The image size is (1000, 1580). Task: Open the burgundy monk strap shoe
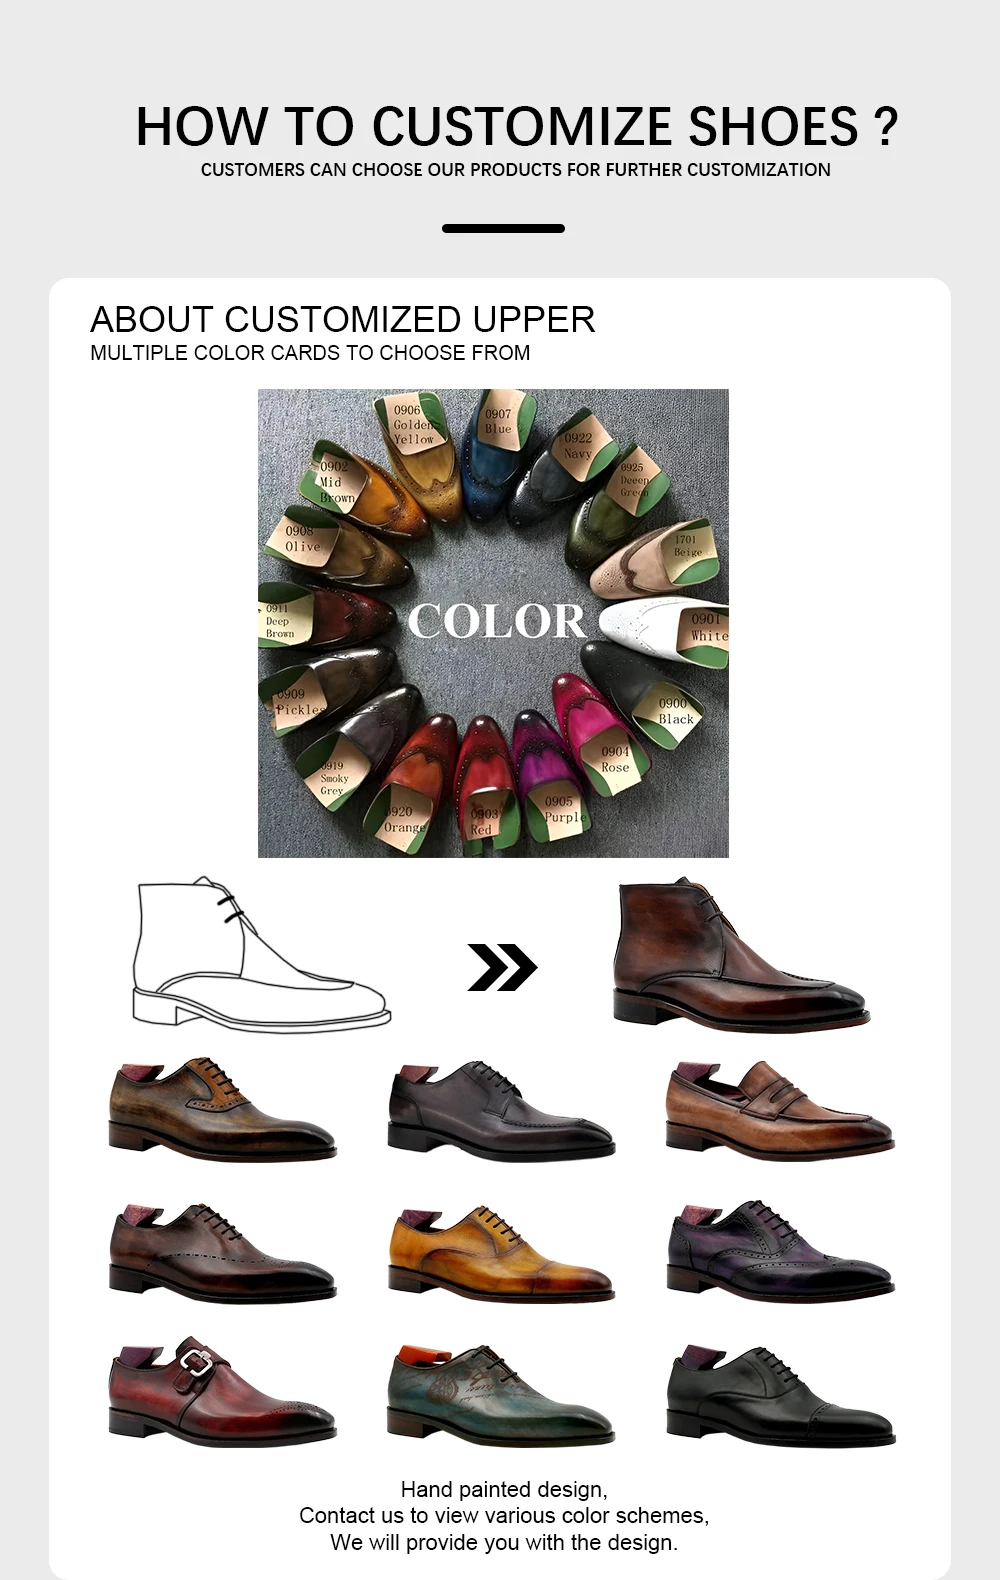(x=222, y=1391)
